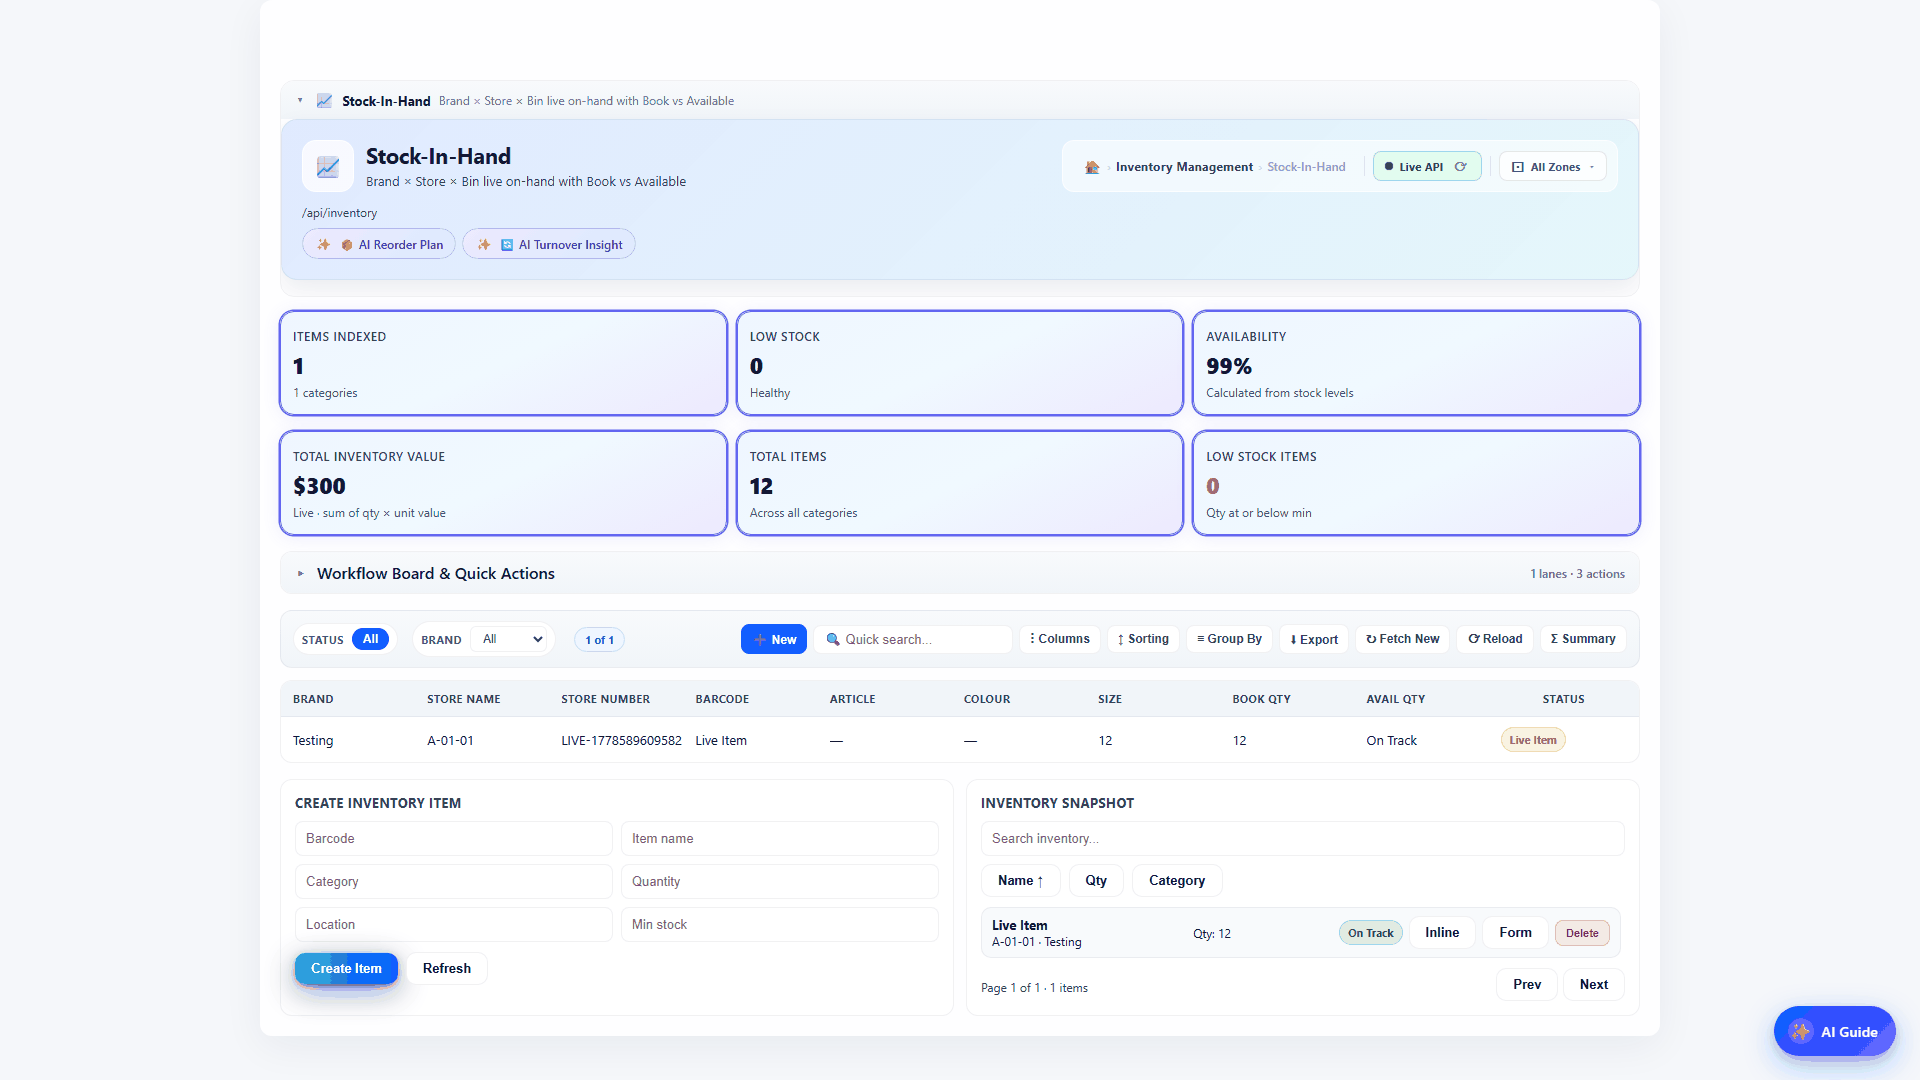The width and height of the screenshot is (1920, 1080).
Task: Click Refresh in create item form
Action: 446,969
